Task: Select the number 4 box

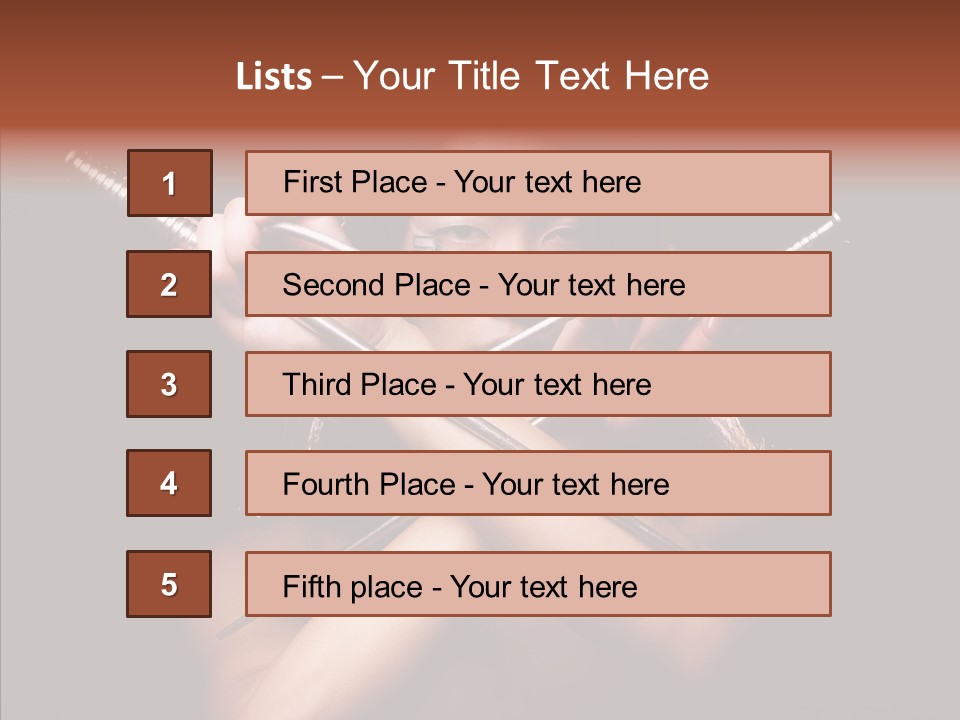Action: (x=169, y=483)
